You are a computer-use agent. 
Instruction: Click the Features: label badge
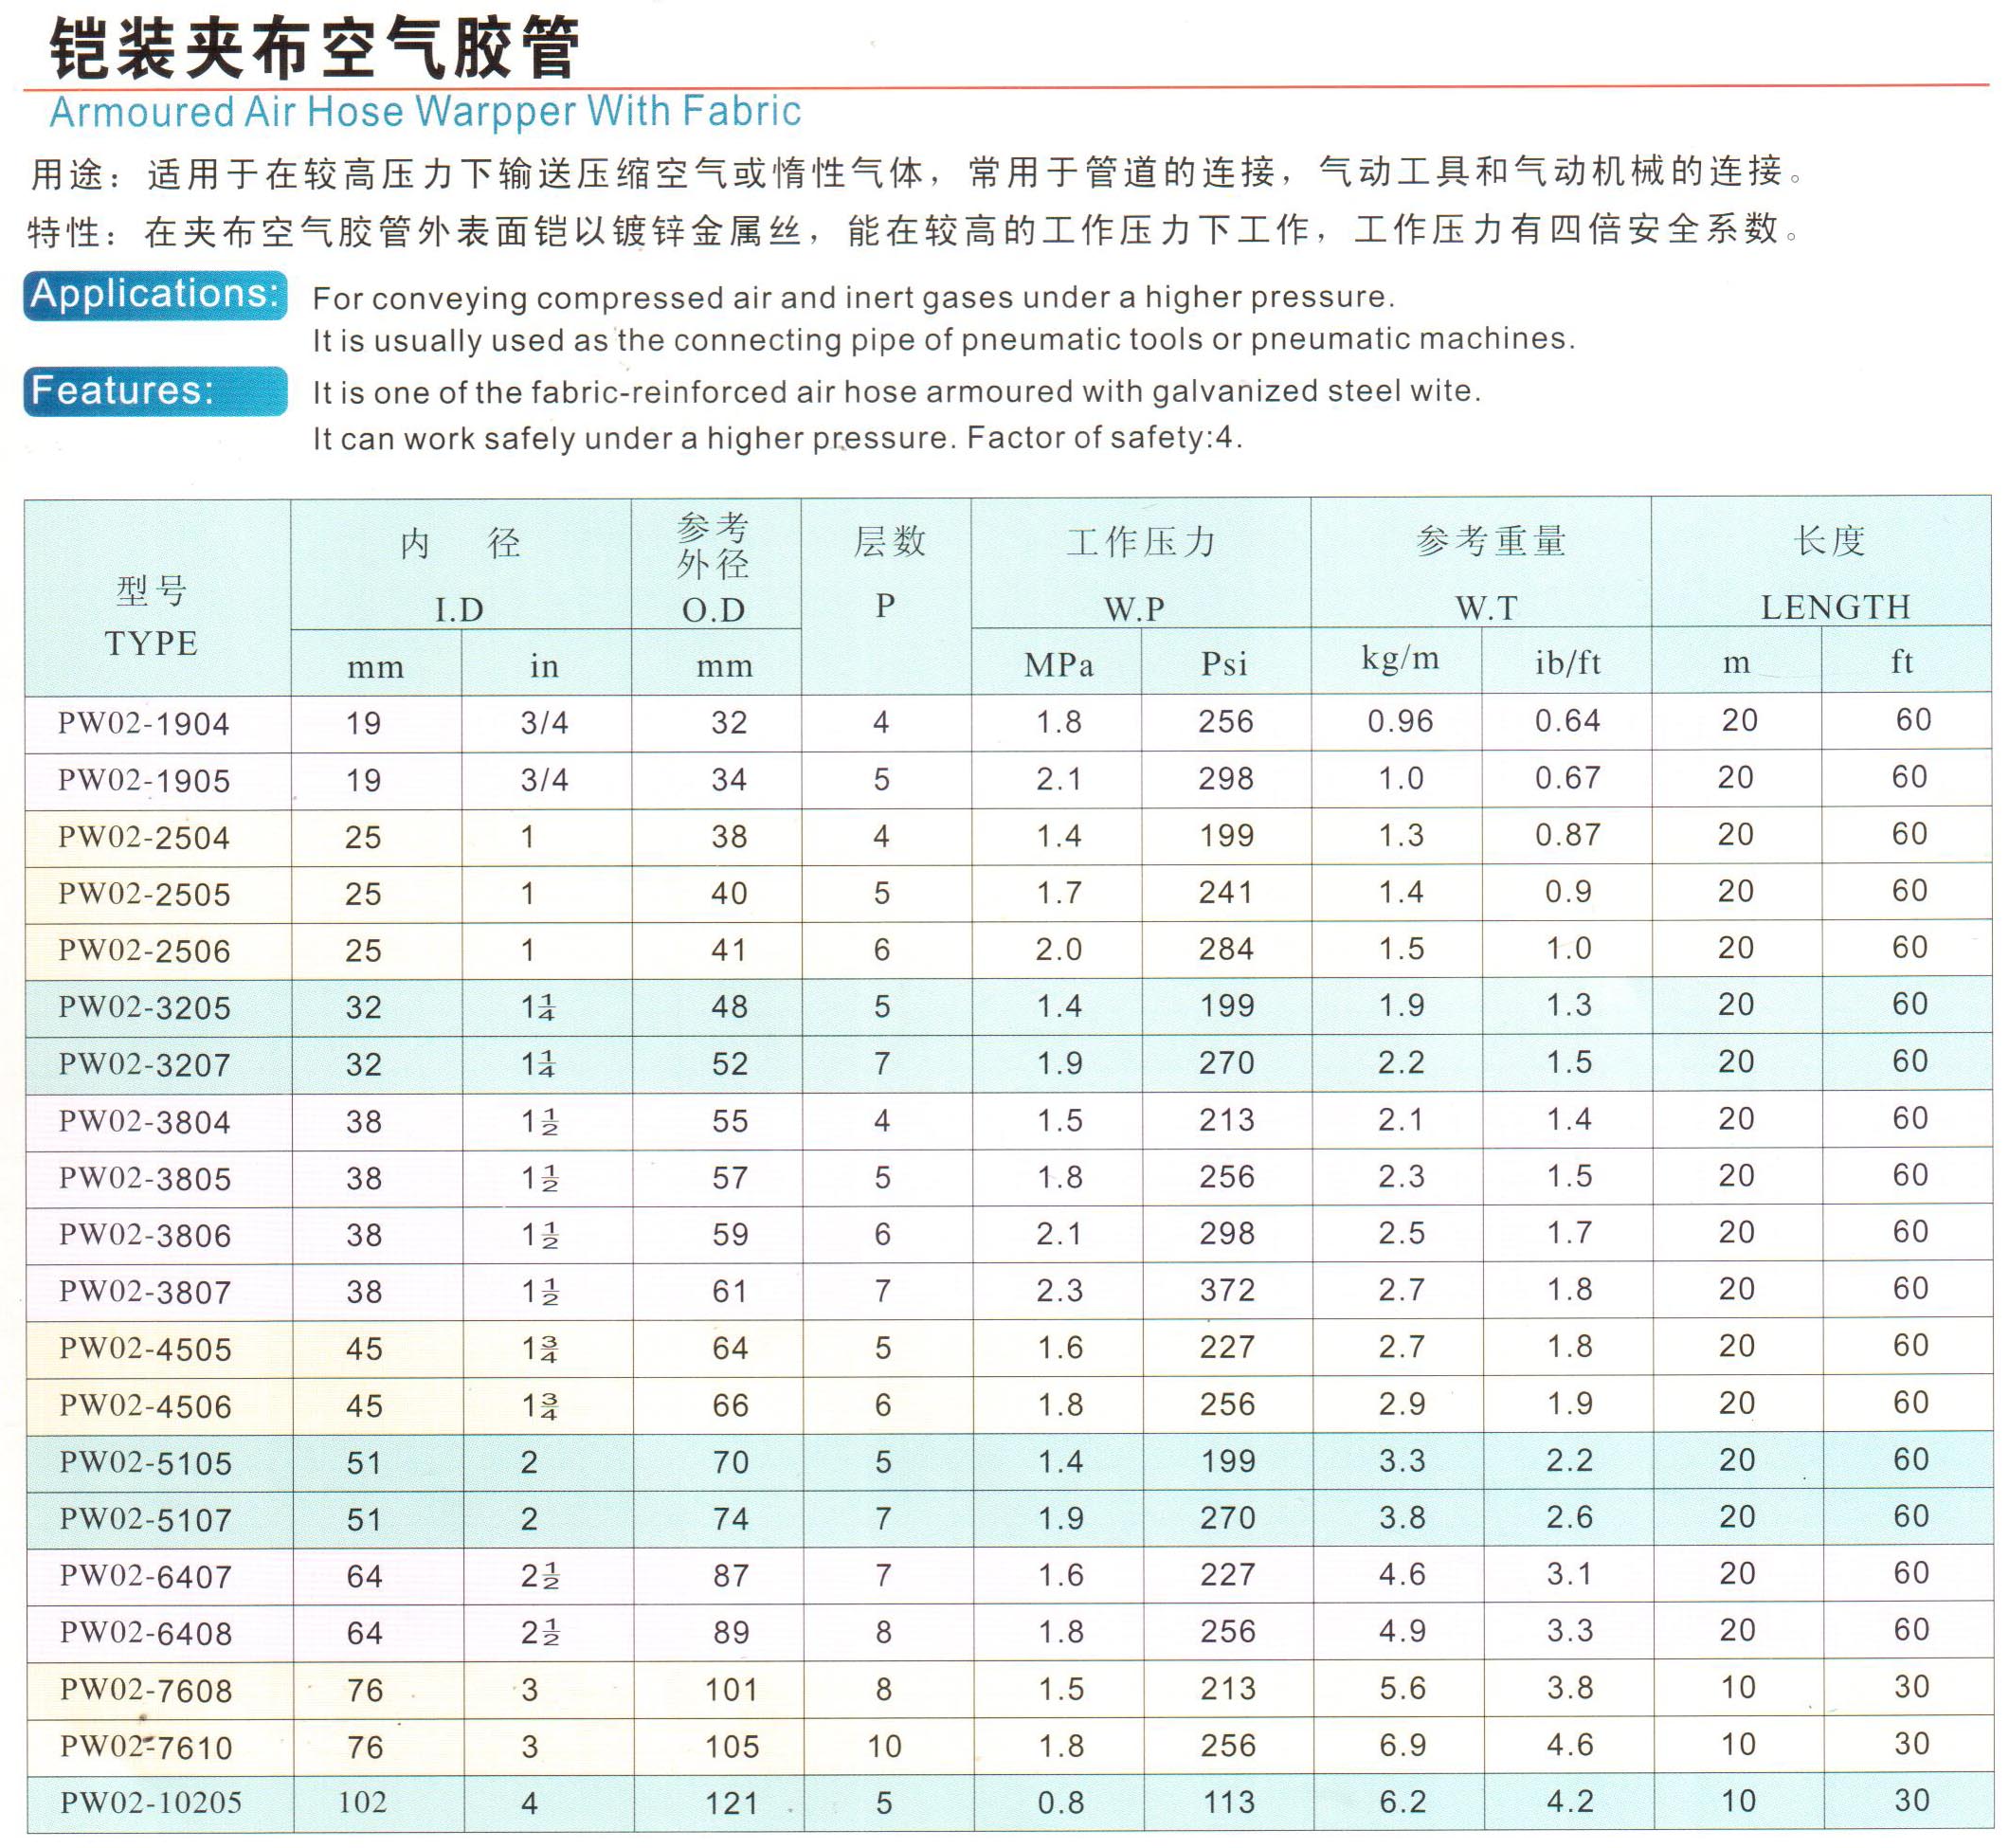155,391
